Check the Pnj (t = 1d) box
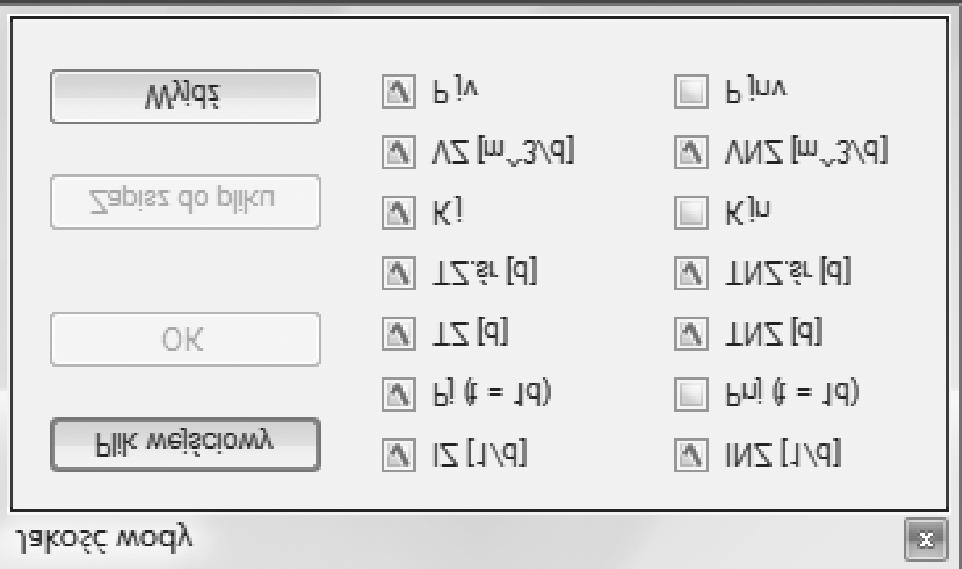Screen dimensions: 962x569 pyautogui.click(x=689, y=394)
